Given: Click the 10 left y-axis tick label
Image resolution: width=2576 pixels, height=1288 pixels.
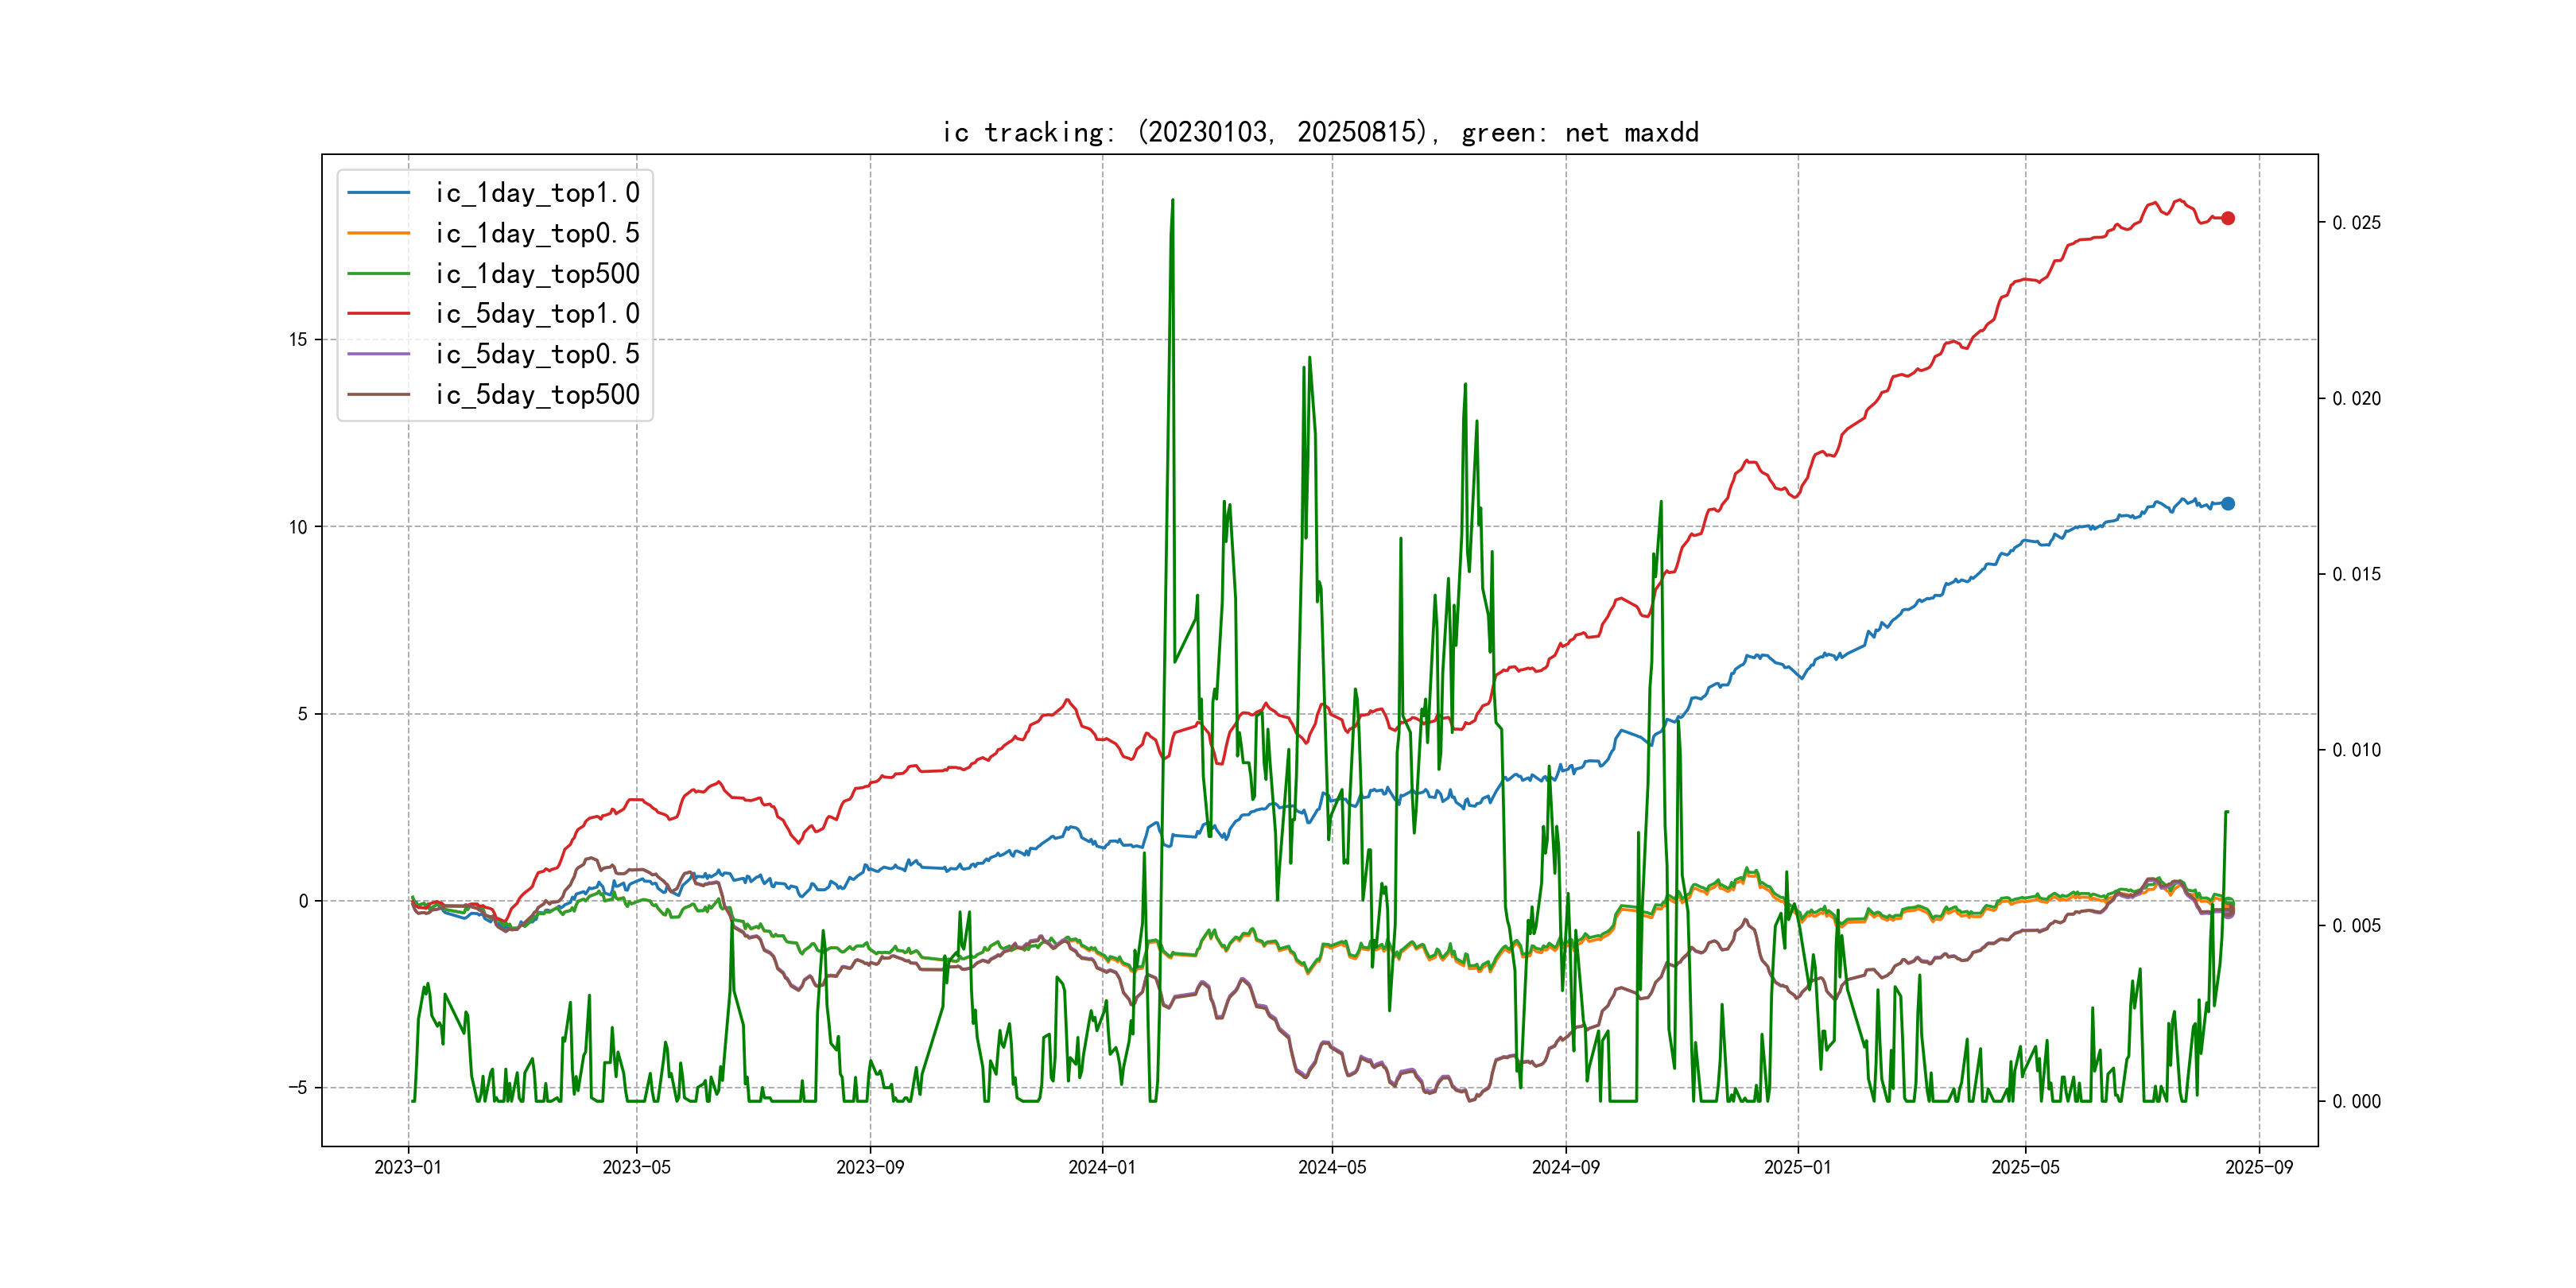Looking at the screenshot, I should pos(298,527).
